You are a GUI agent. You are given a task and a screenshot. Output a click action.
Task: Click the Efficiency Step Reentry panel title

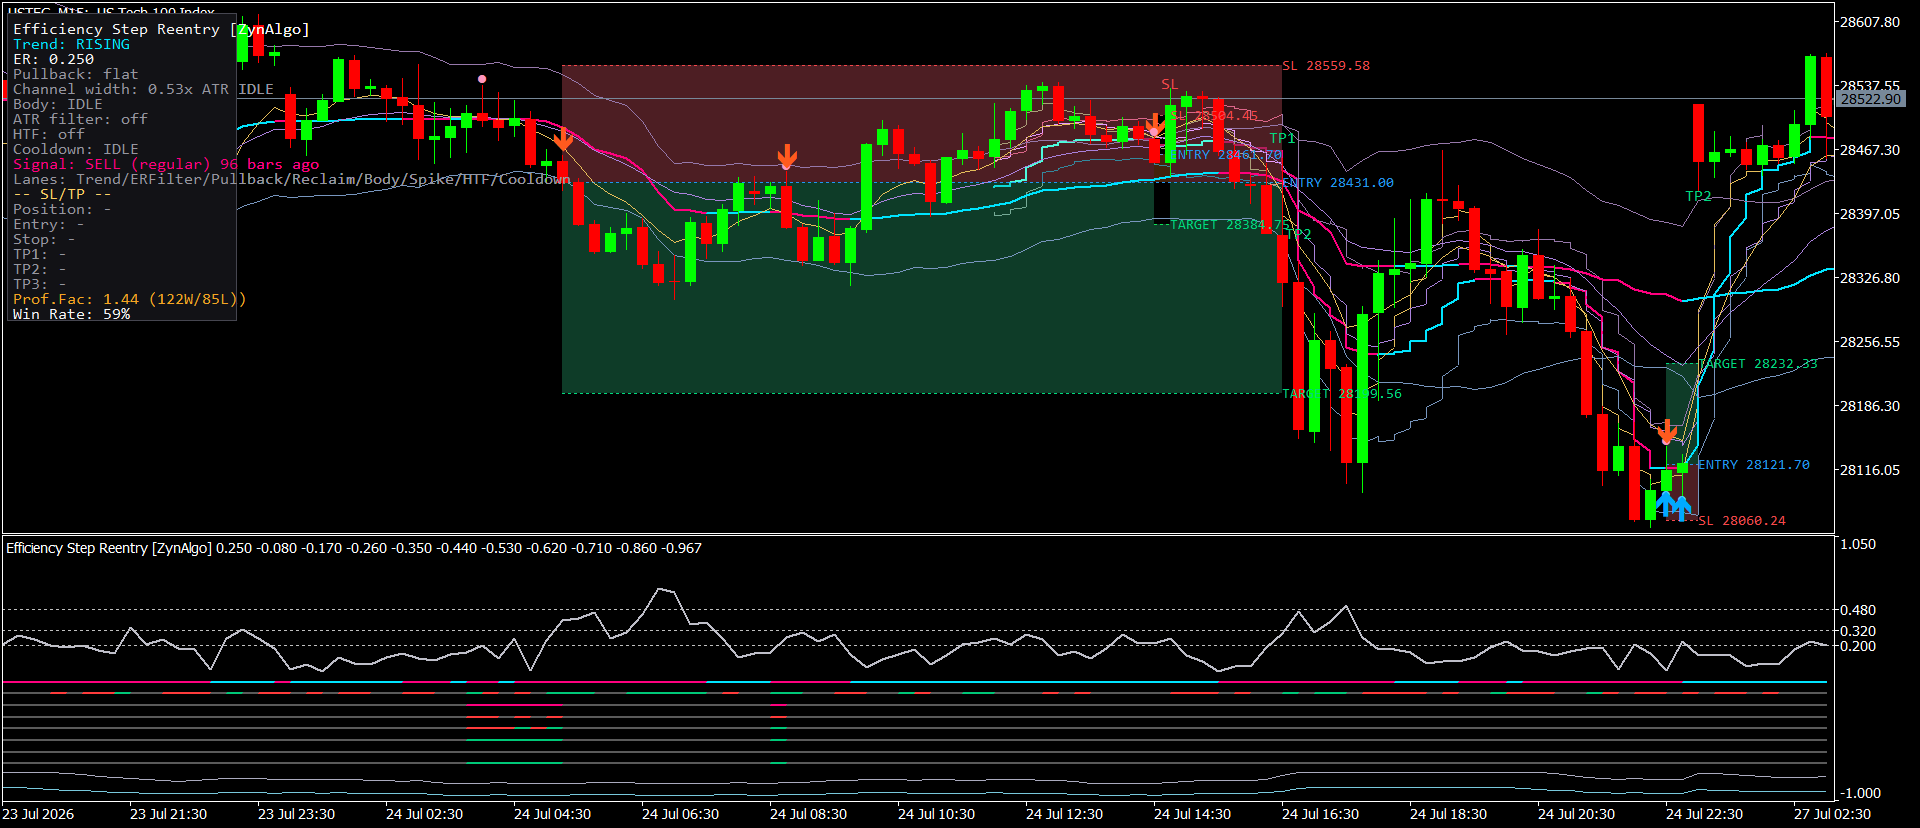[161, 30]
